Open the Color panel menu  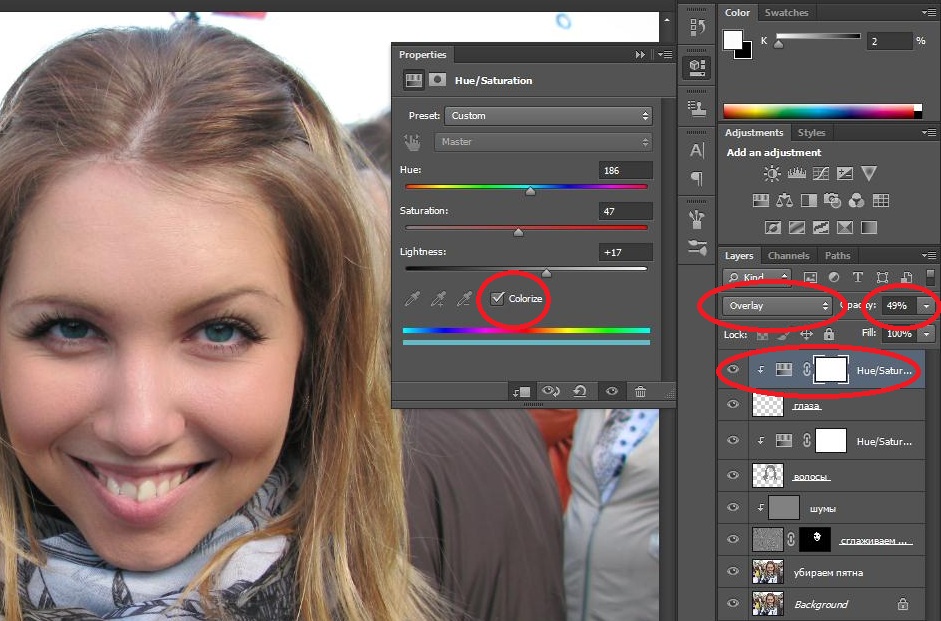[x=929, y=13]
